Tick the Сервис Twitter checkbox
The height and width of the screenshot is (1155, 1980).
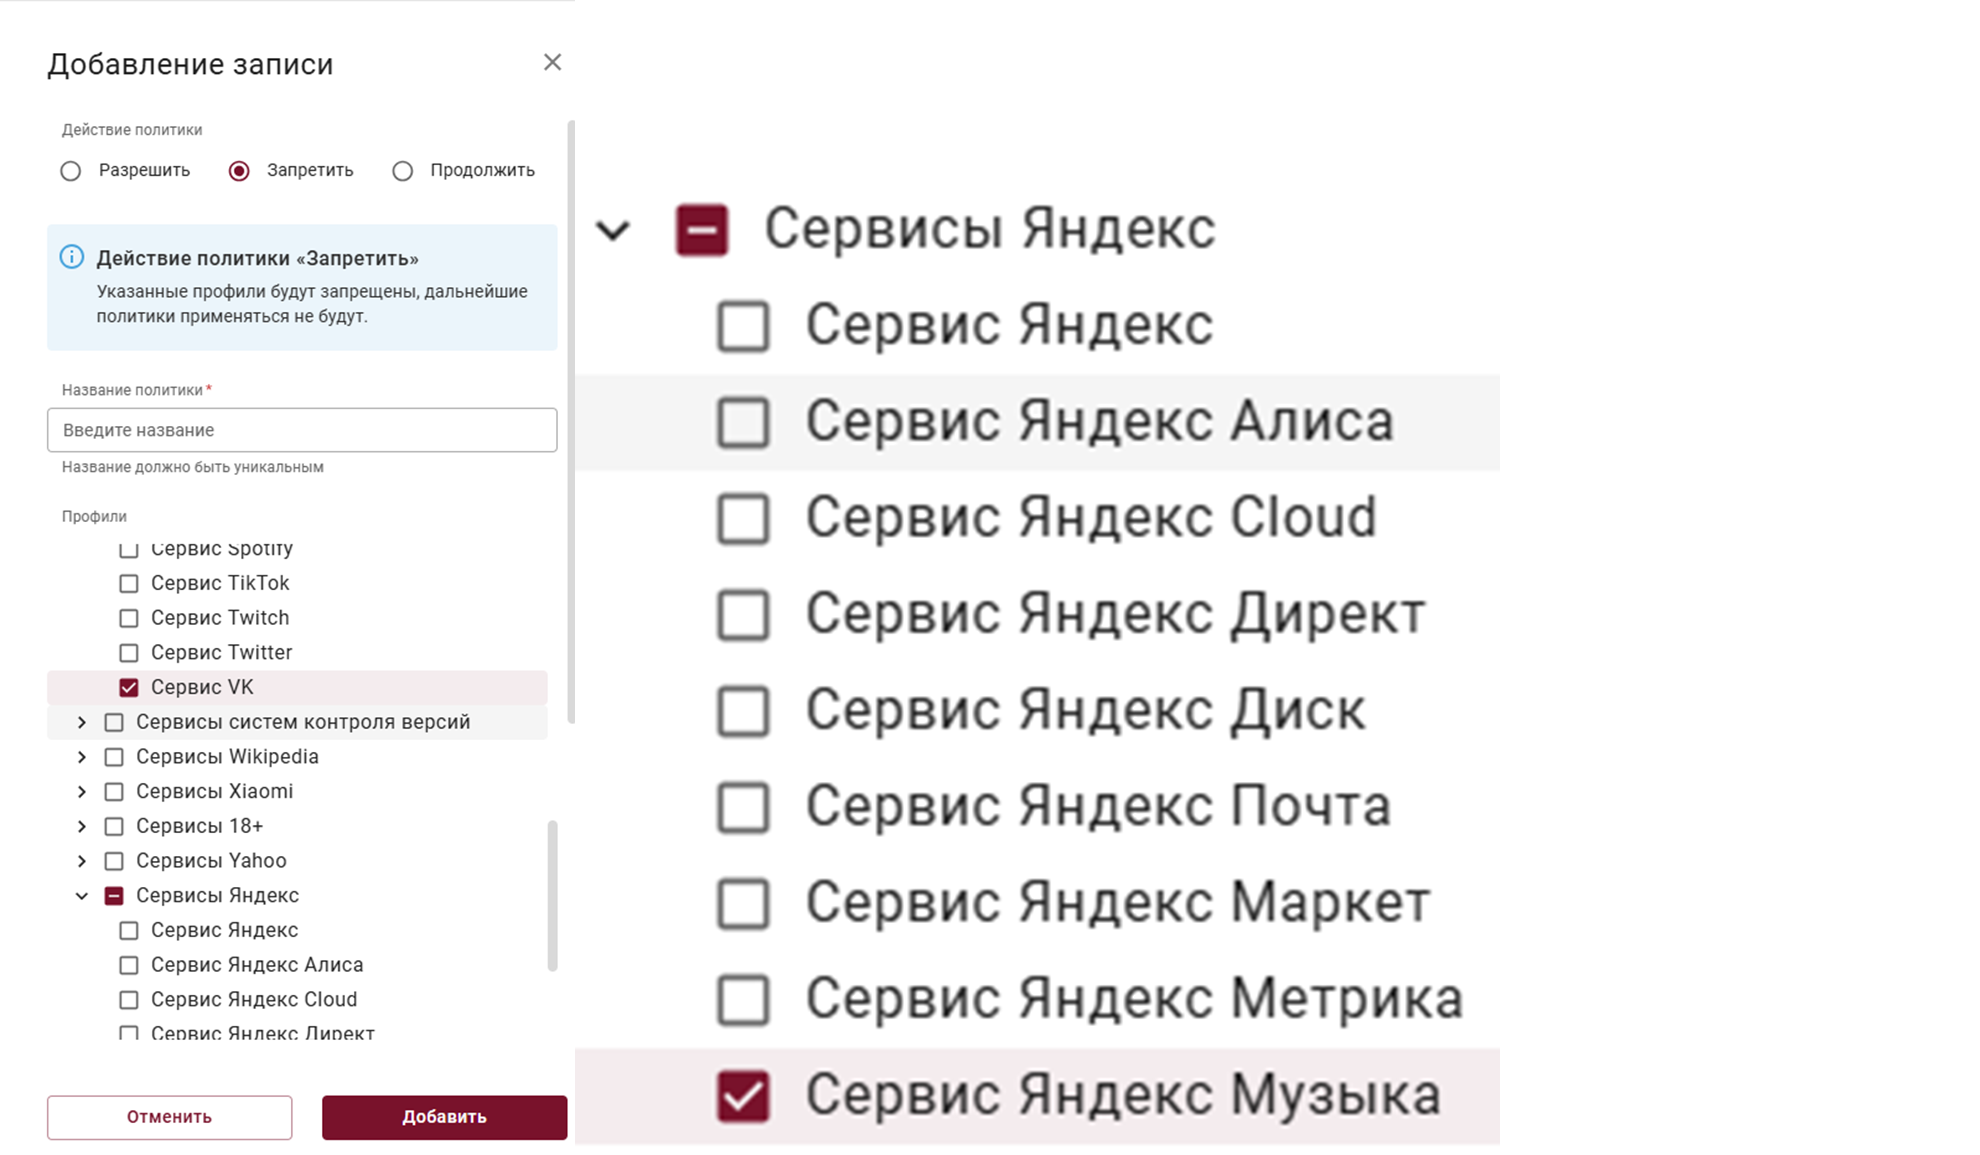[x=129, y=653]
